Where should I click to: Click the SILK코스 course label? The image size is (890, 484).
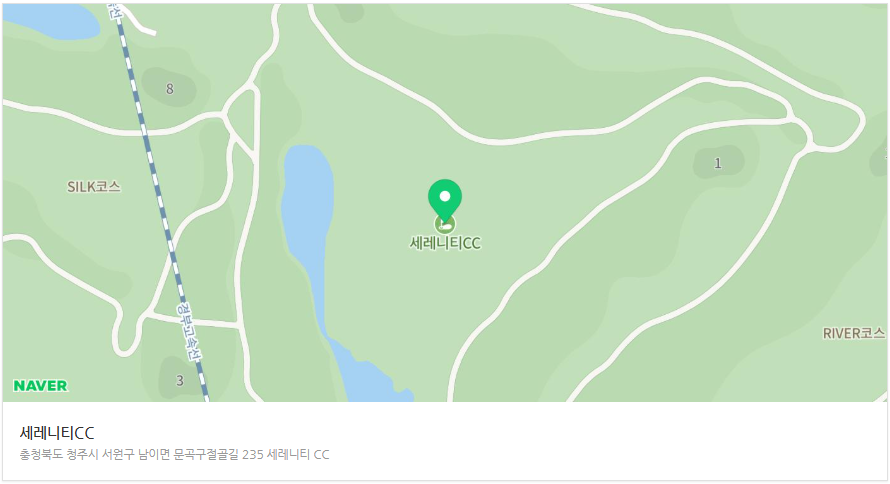coord(94,186)
